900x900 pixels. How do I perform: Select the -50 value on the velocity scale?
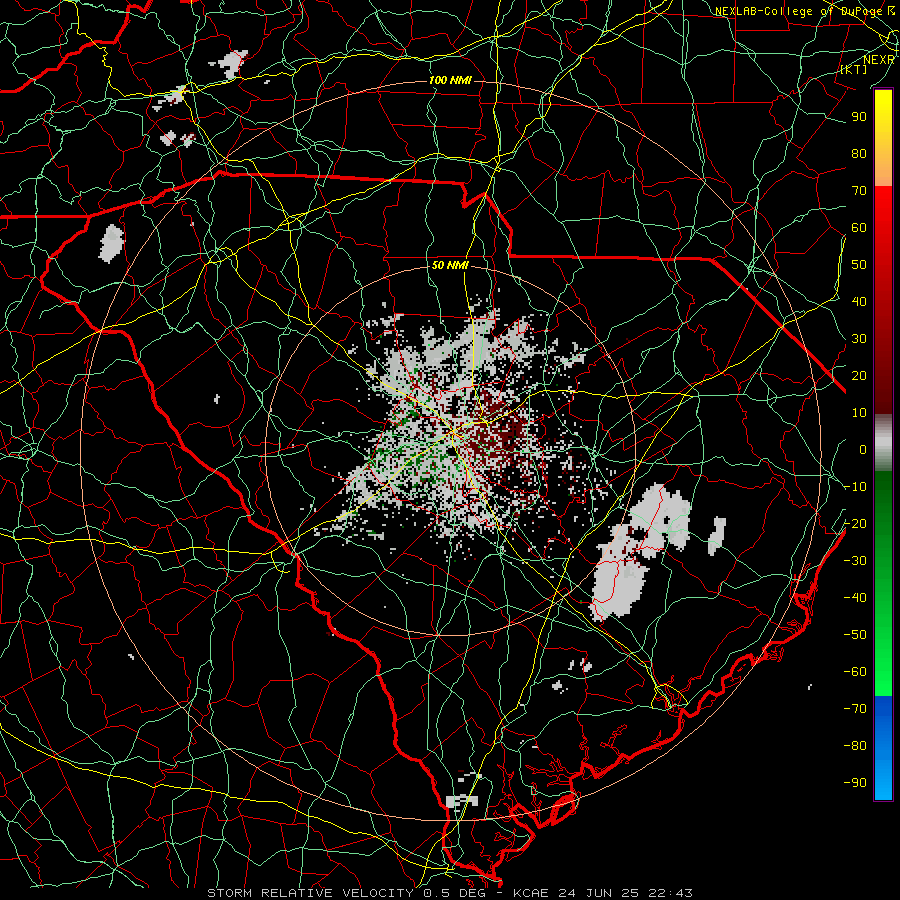pos(855,635)
